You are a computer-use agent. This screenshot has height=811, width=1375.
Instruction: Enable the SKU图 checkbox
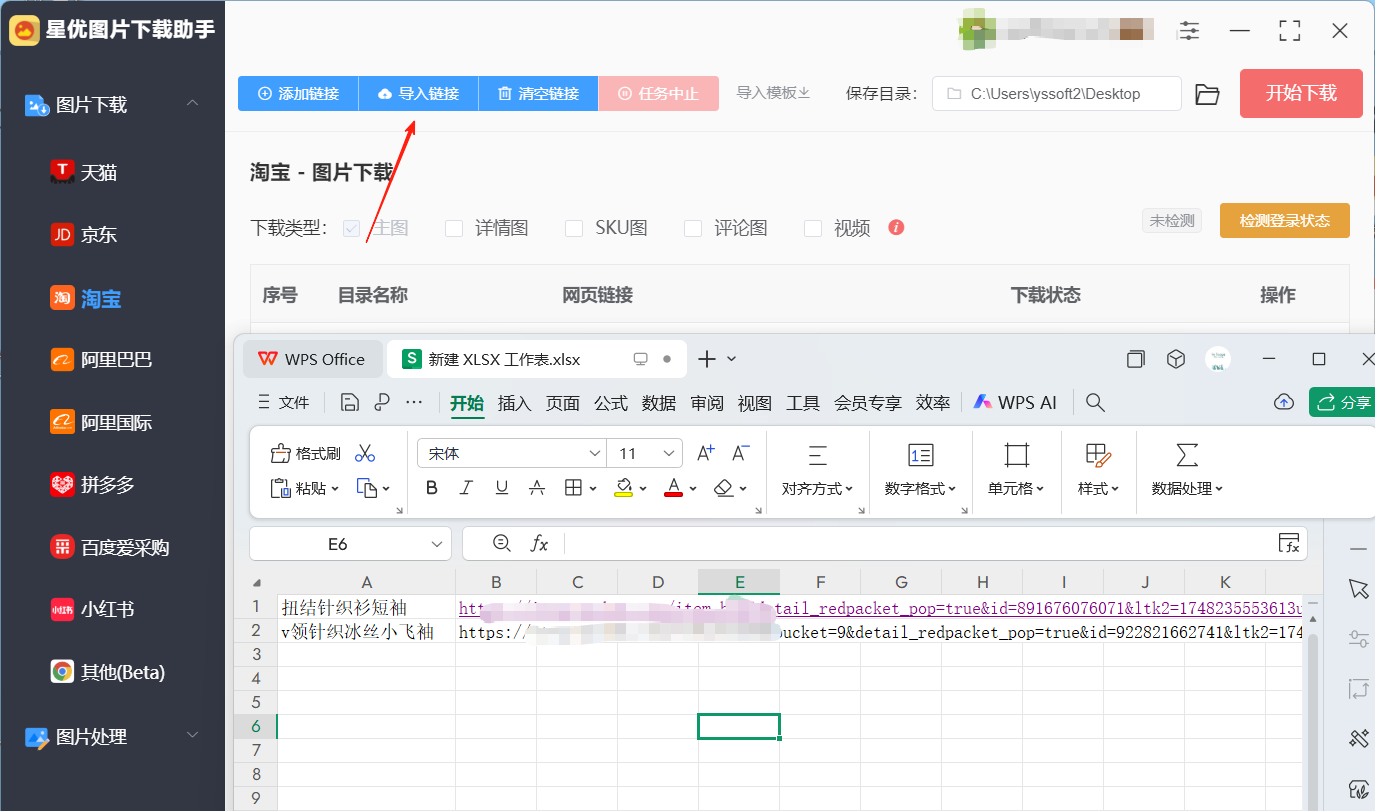tap(574, 228)
